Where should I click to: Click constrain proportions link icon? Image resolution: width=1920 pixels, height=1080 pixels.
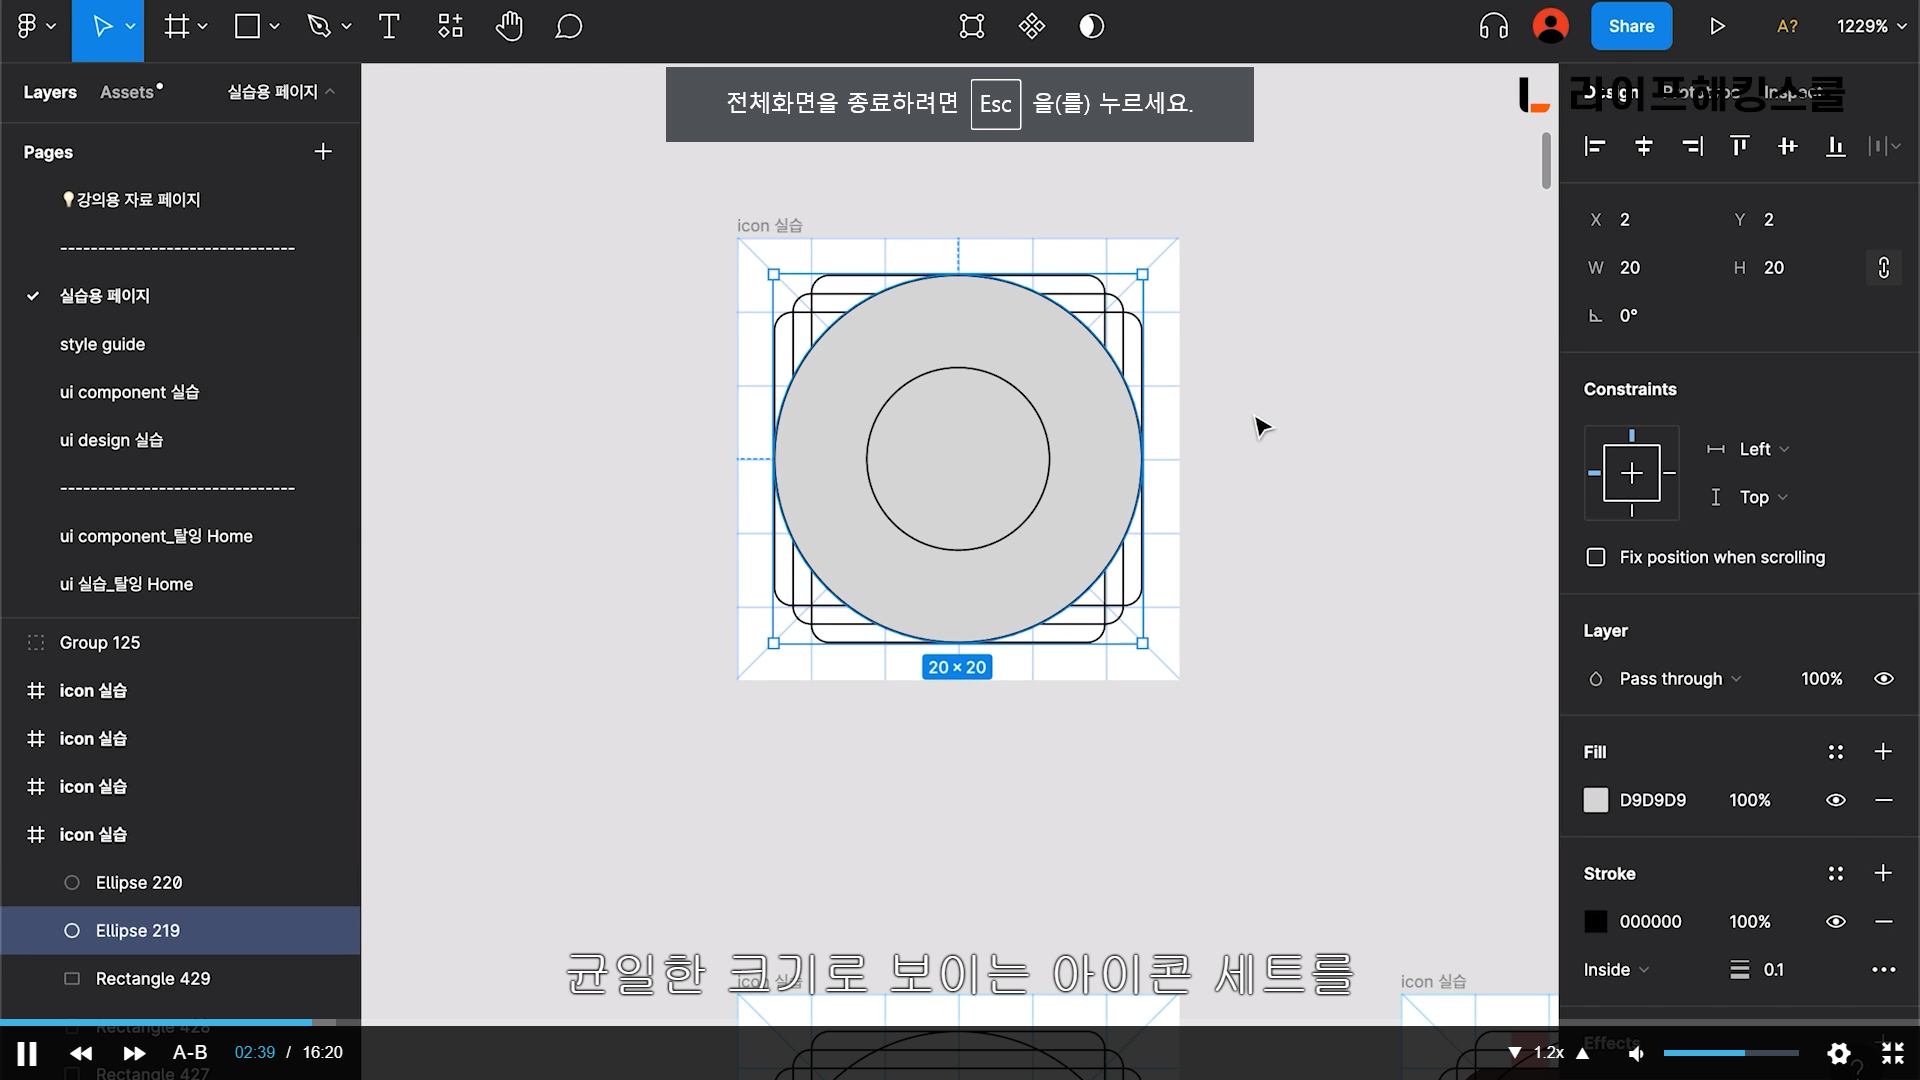1883,268
